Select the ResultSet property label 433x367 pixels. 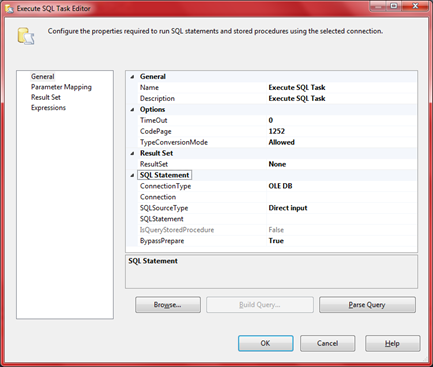tap(154, 164)
